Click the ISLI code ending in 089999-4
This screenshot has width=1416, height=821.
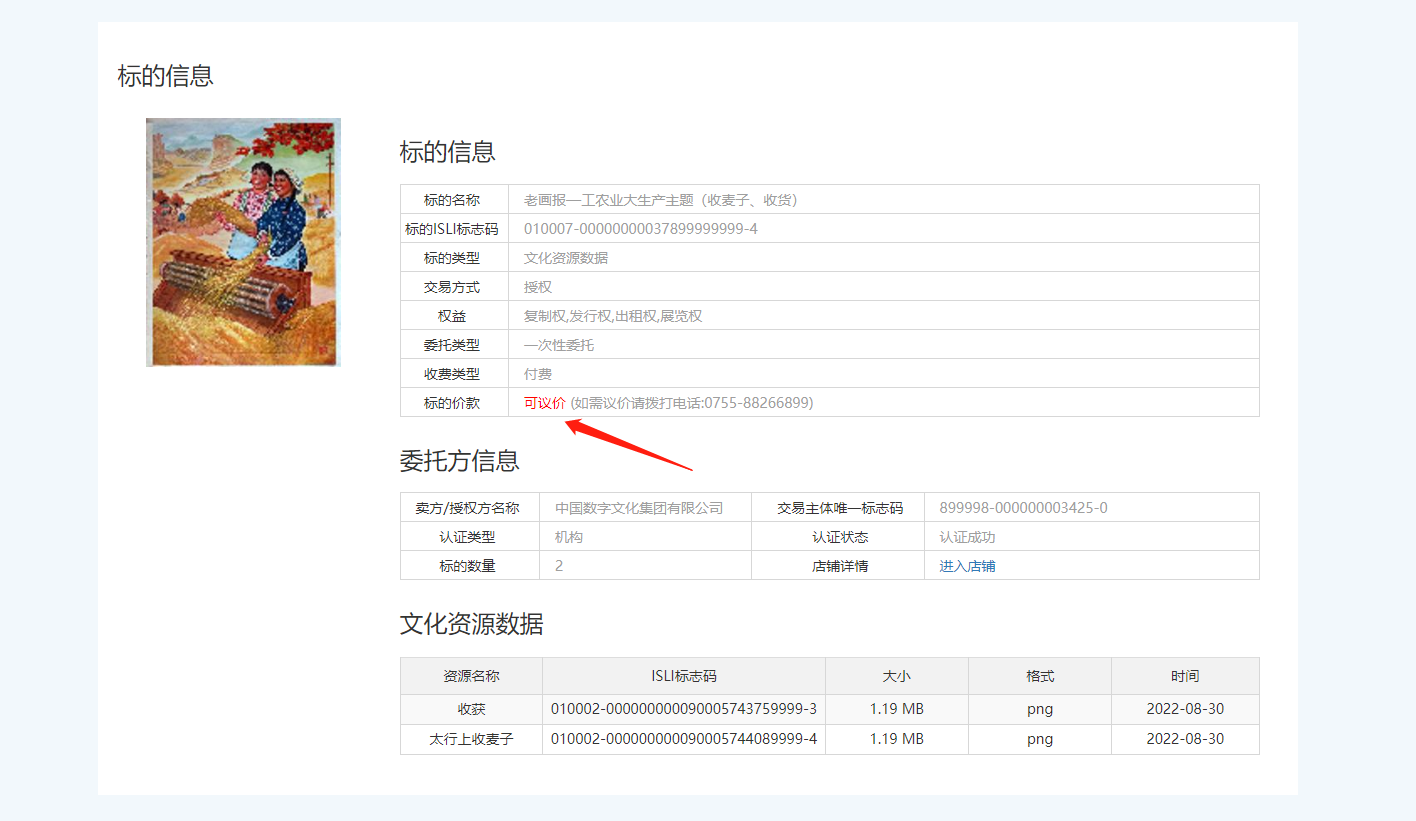tap(683, 739)
